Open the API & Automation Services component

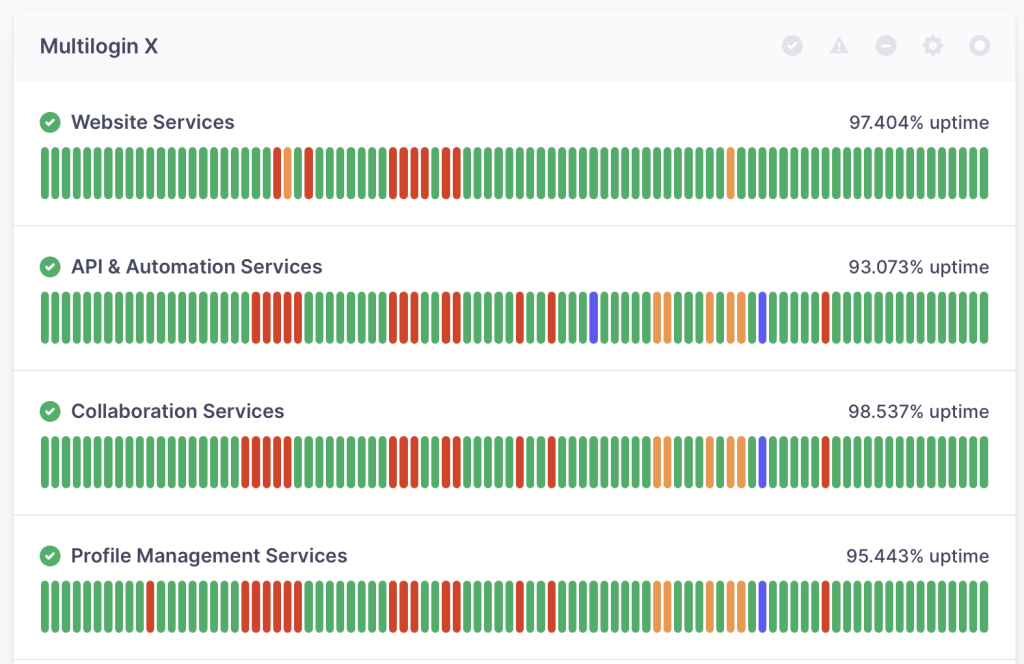click(x=196, y=267)
